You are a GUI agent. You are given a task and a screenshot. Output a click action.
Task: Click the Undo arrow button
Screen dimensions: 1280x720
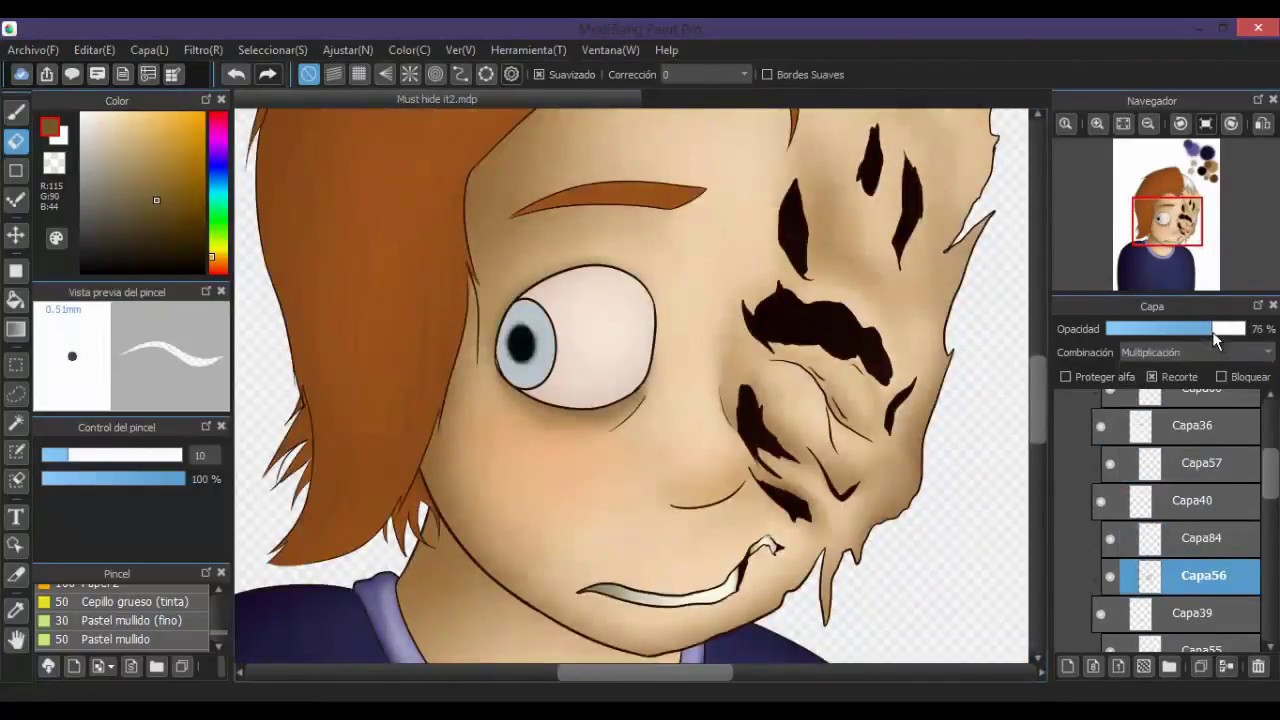click(236, 74)
